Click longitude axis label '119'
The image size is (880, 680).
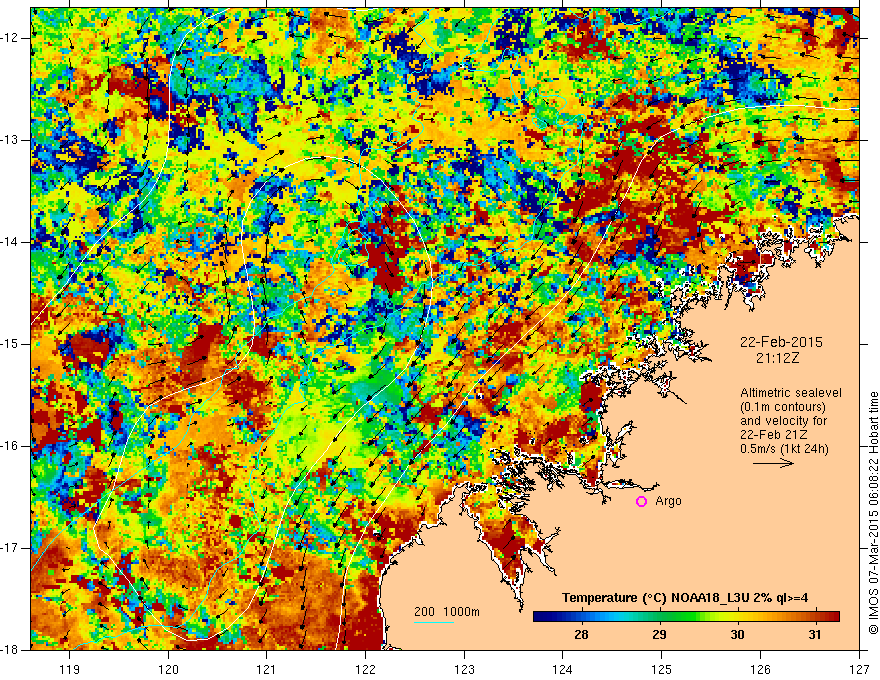(x=70, y=669)
